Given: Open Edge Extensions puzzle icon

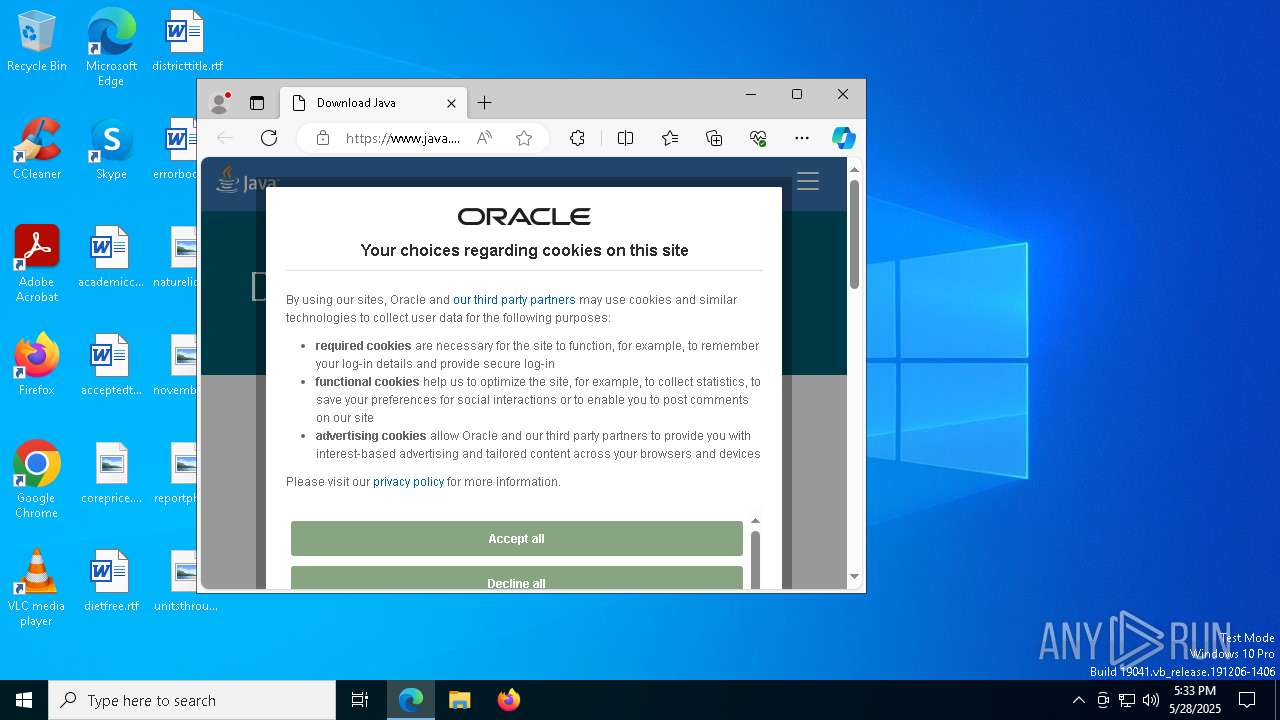Looking at the screenshot, I should click(577, 138).
